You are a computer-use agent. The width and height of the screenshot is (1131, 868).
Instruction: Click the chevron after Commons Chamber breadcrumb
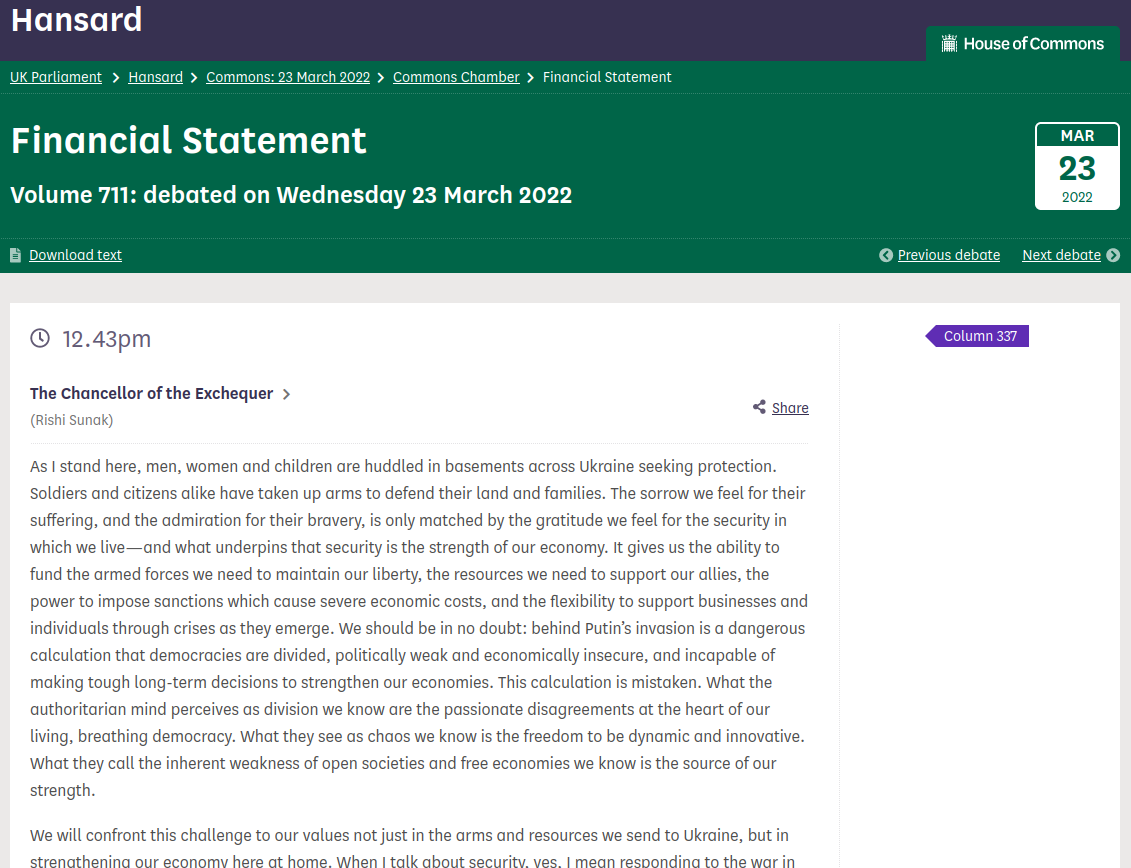(531, 78)
